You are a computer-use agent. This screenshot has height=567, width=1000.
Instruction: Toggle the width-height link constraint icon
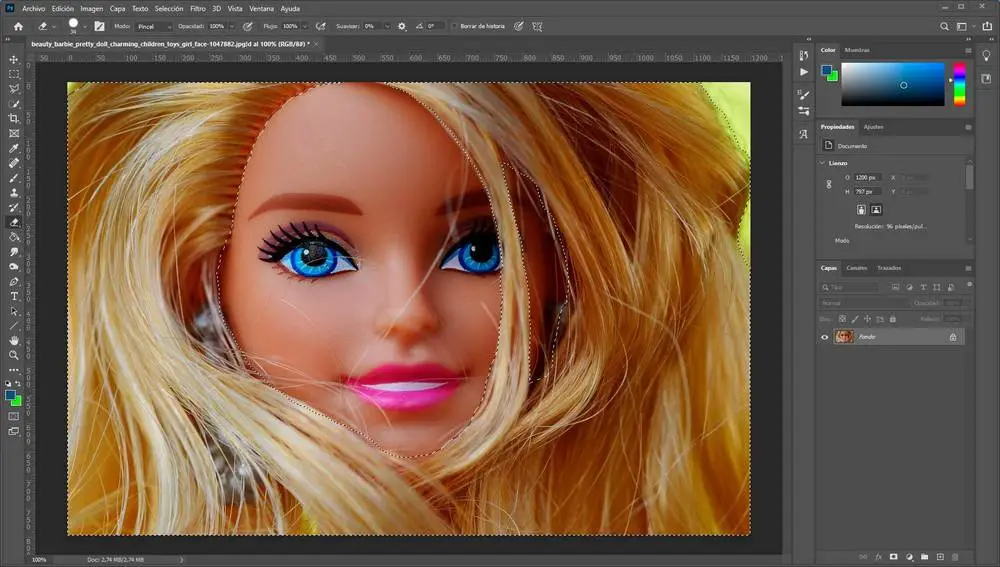(x=828, y=184)
